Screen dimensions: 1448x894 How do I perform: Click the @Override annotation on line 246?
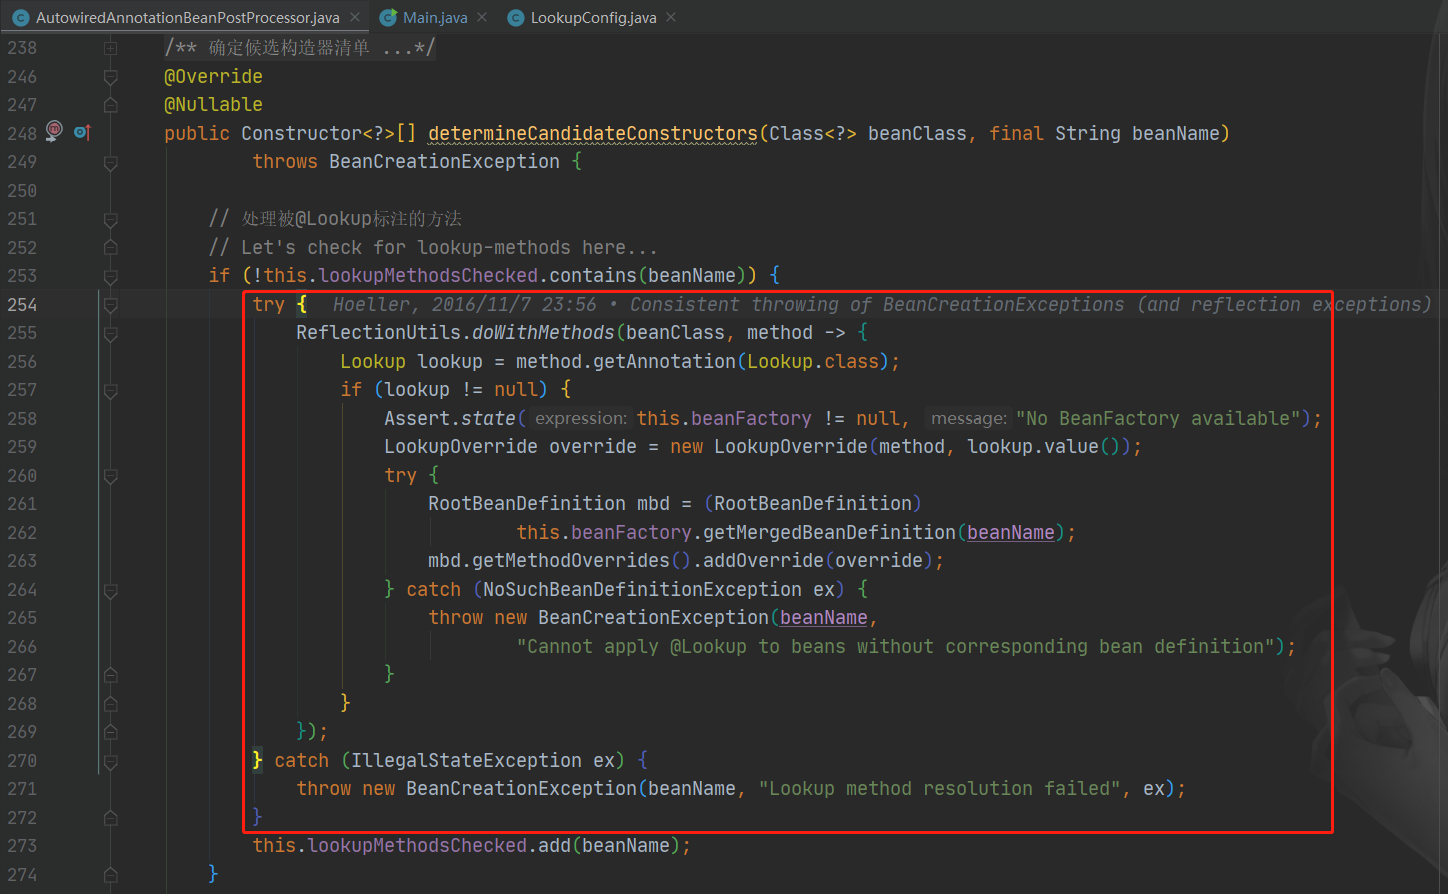pyautogui.click(x=213, y=77)
